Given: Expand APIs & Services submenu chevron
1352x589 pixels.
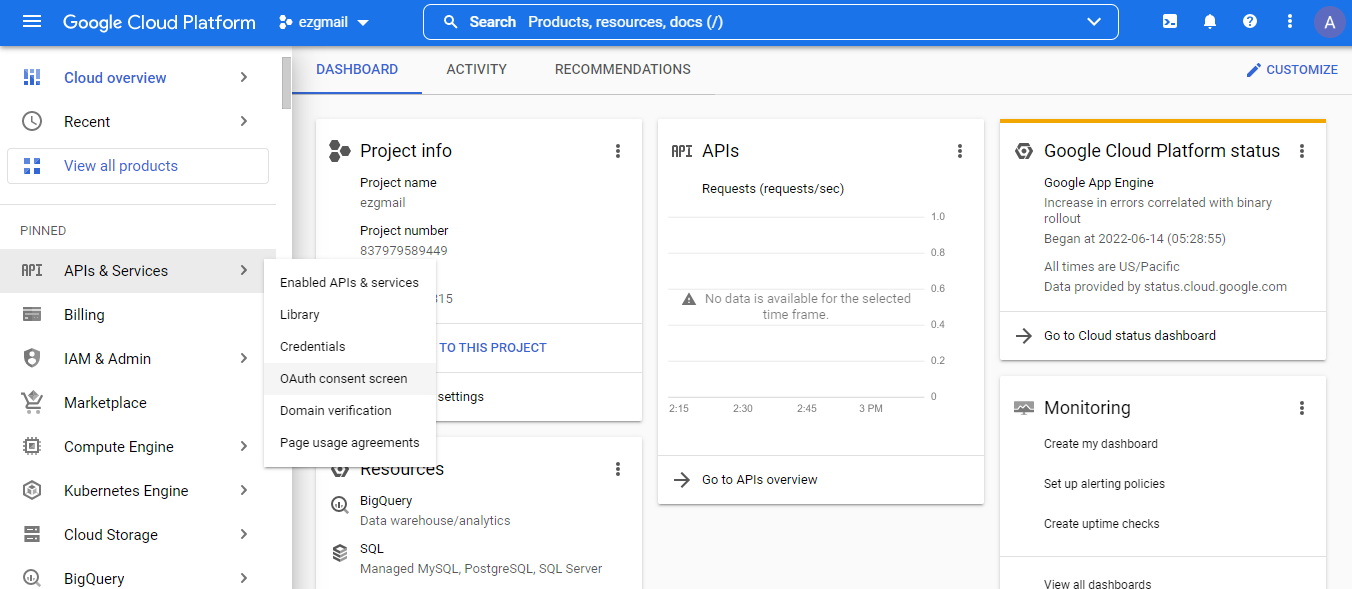Looking at the screenshot, I should click(243, 271).
